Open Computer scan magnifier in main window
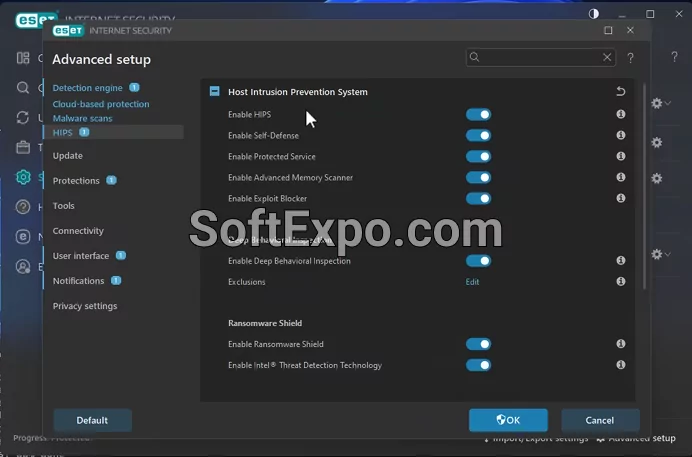The width and height of the screenshot is (692, 457). [x=23, y=88]
